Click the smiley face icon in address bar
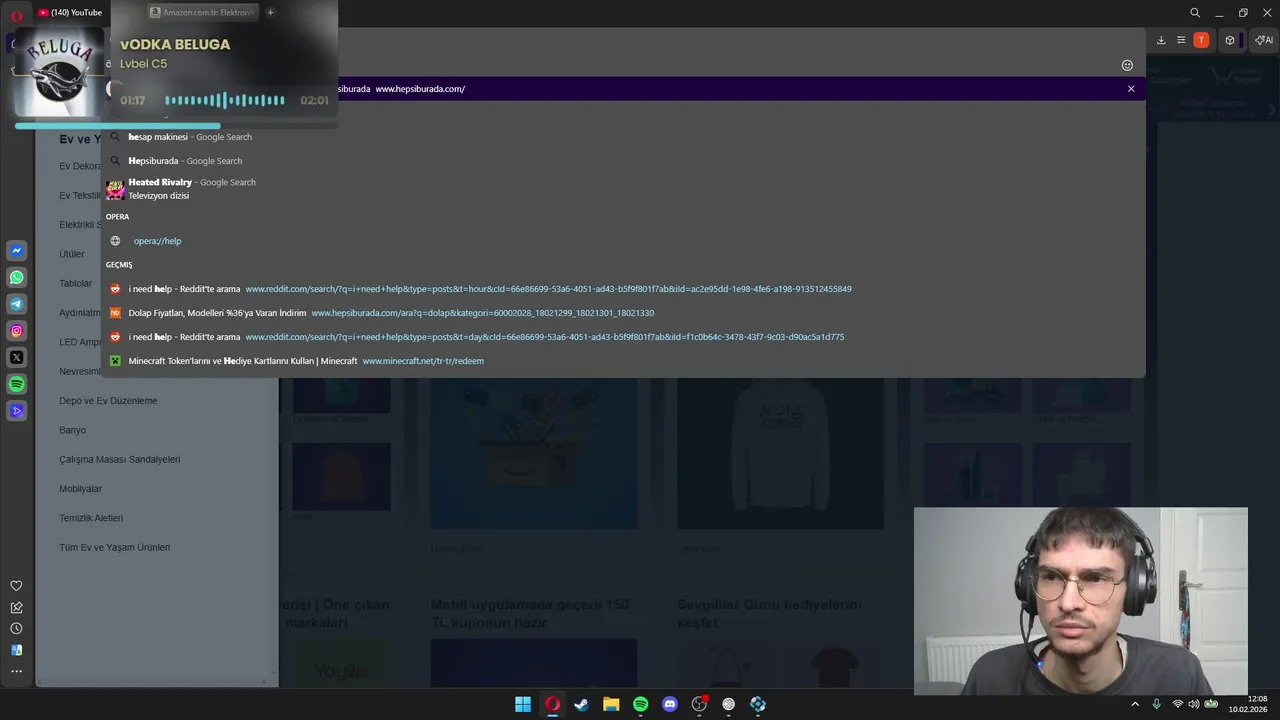 (x=1127, y=65)
